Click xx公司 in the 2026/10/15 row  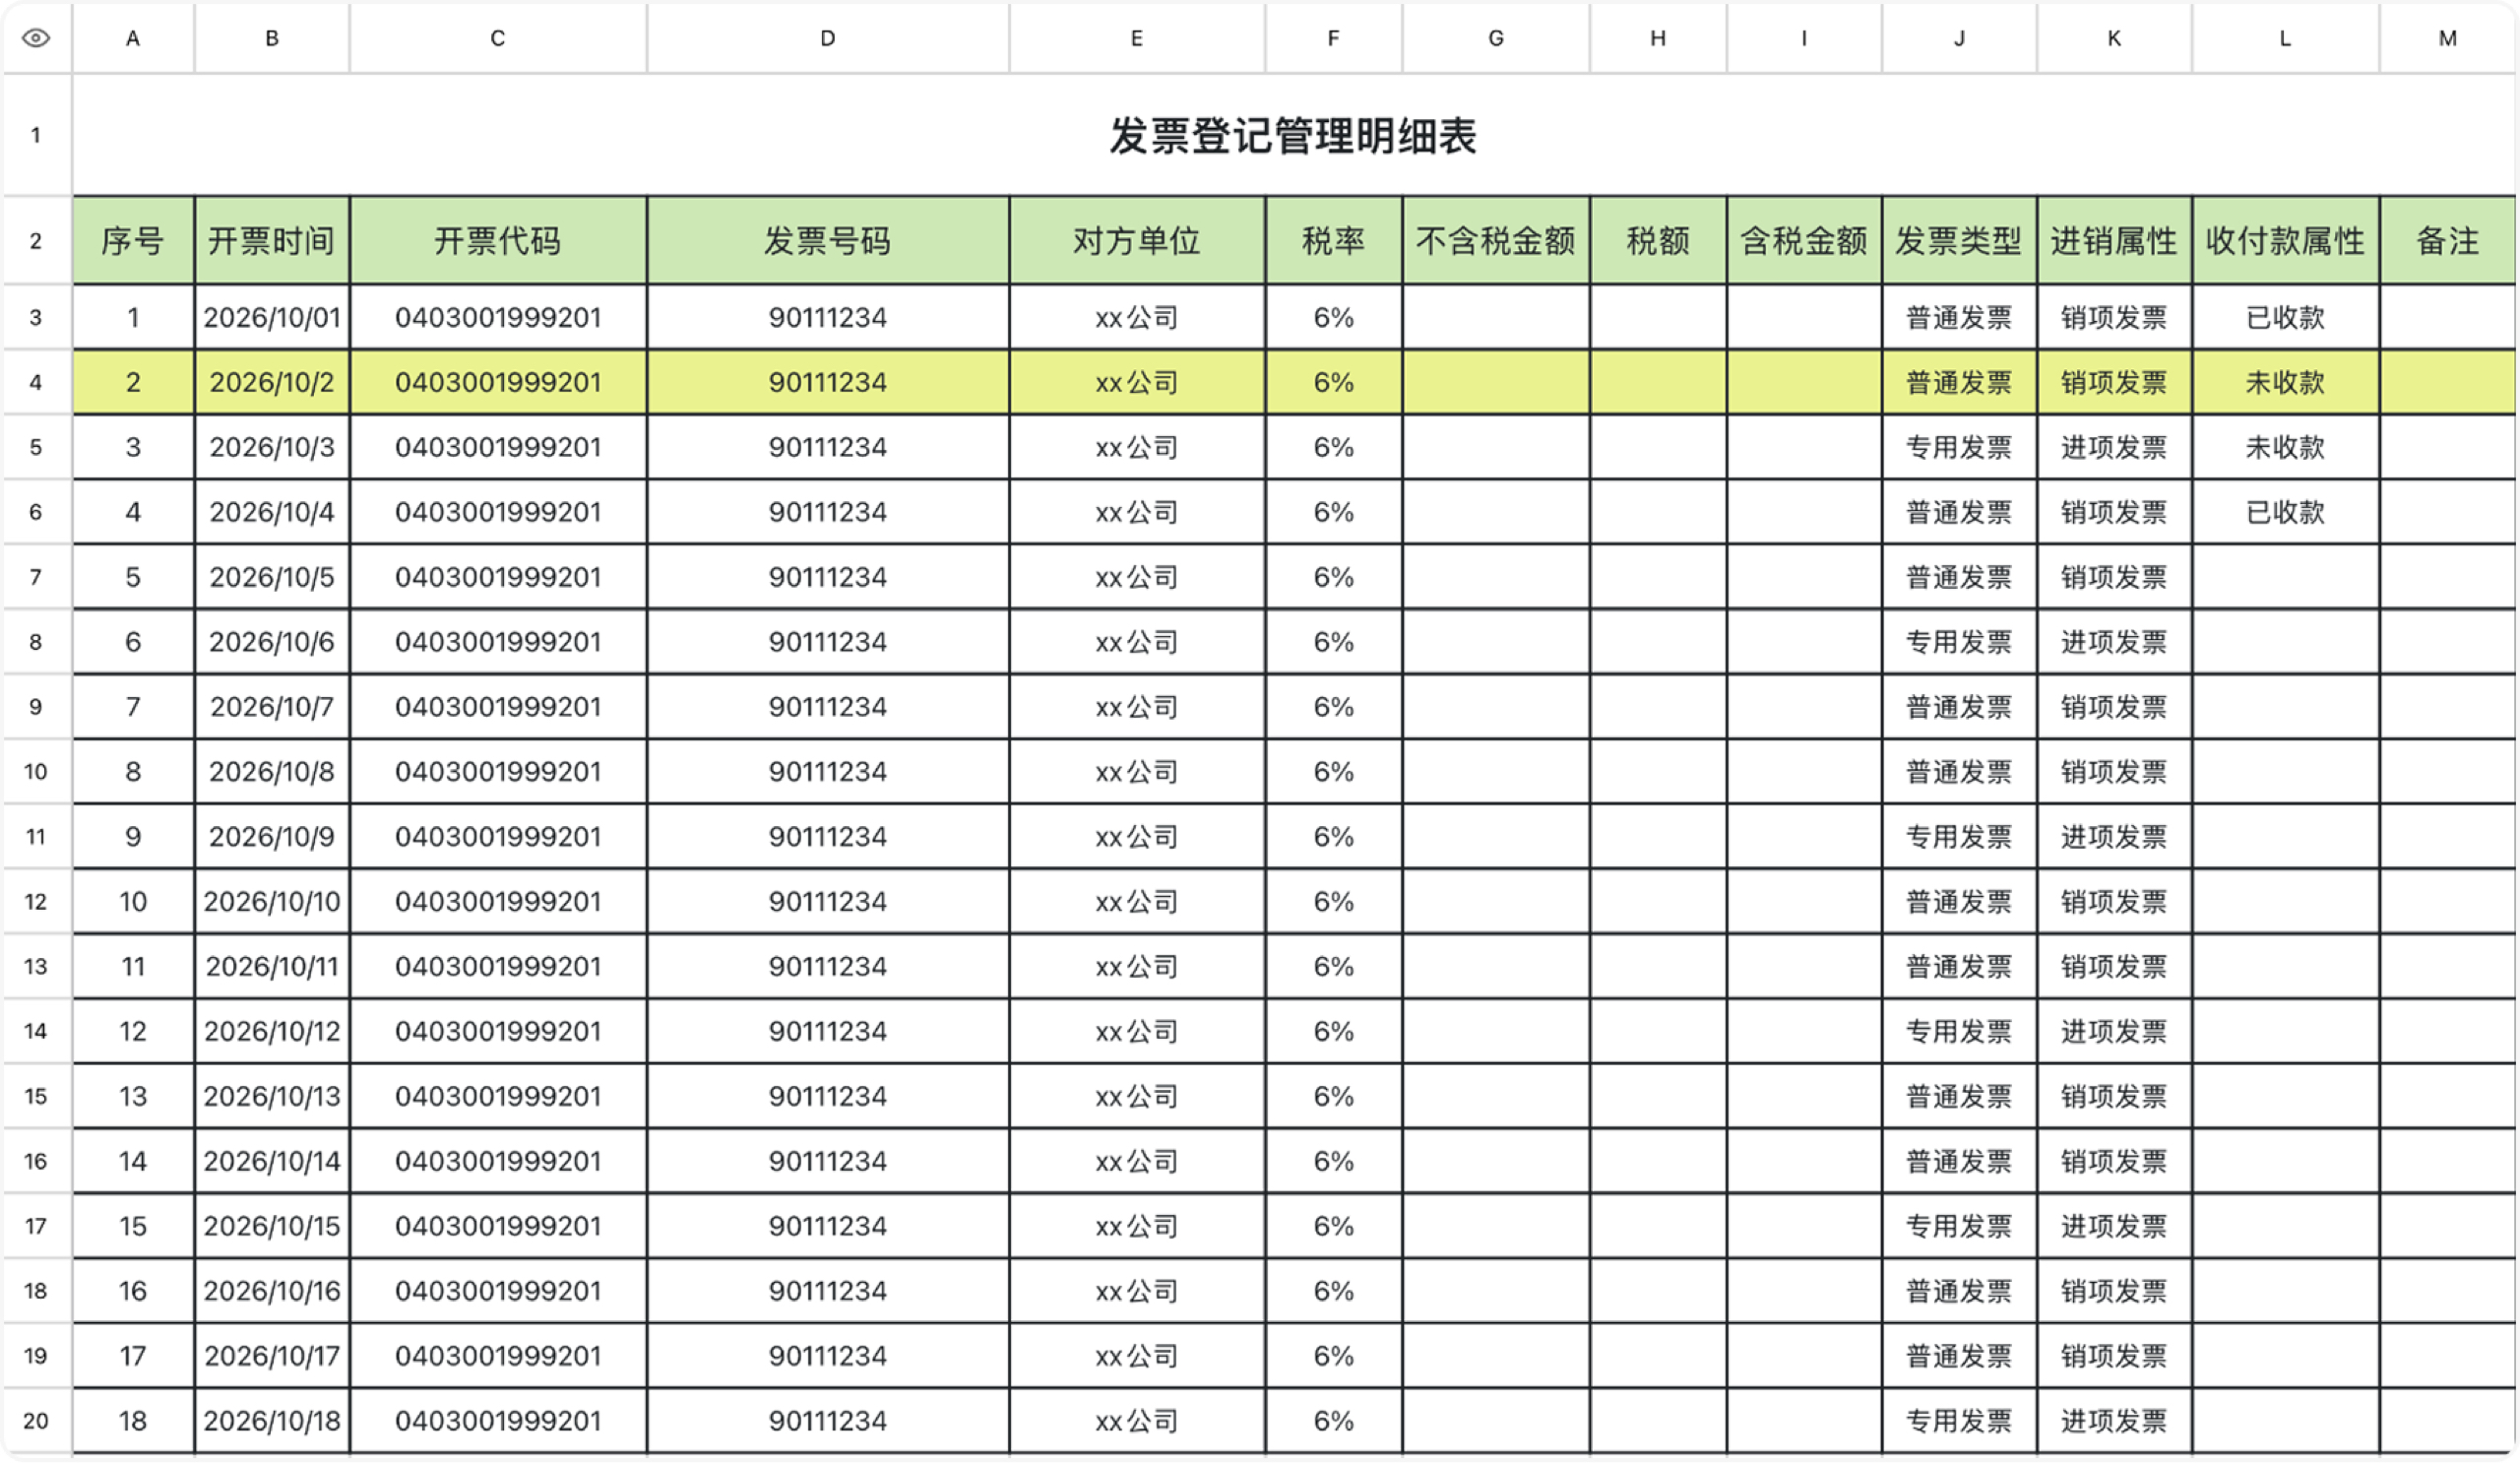click(1137, 1225)
